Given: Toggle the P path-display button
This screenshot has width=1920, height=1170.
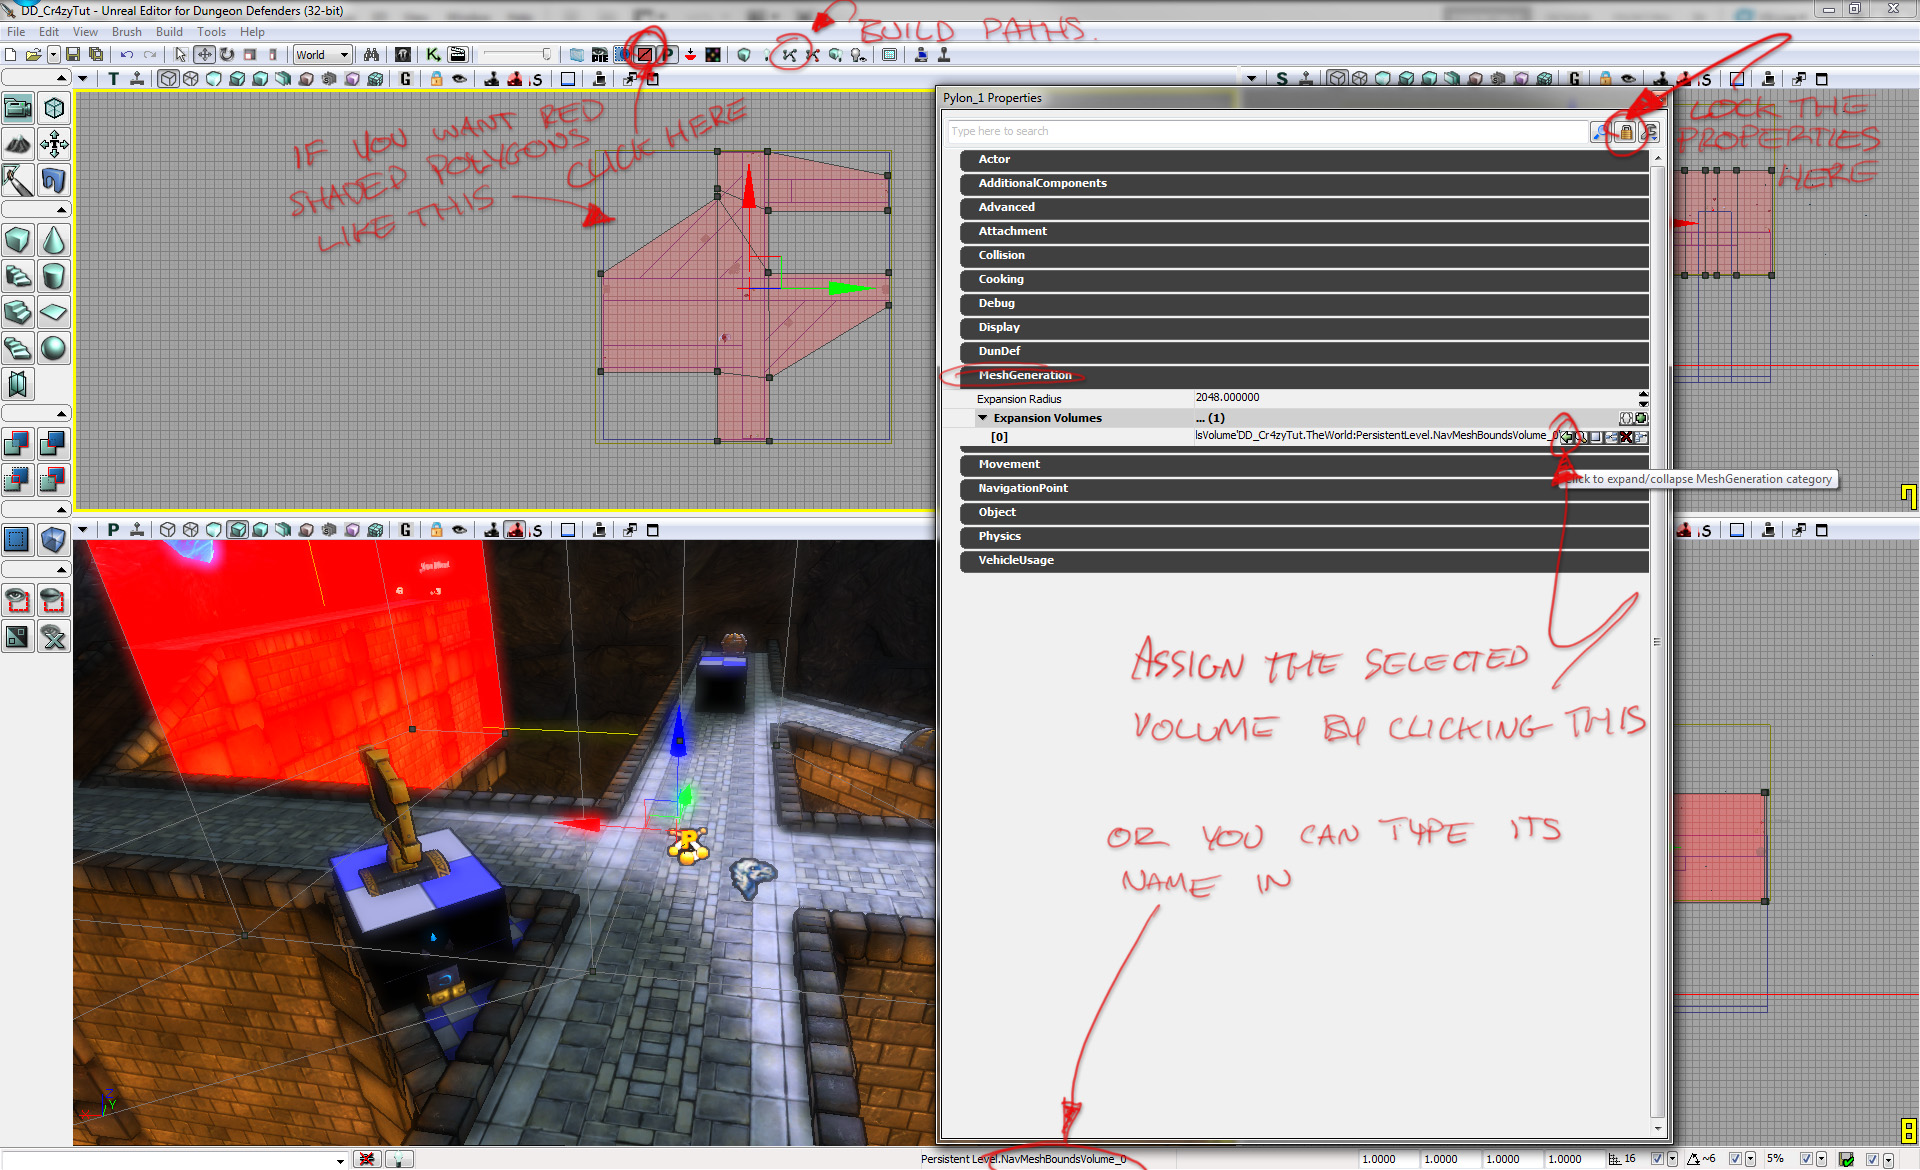Looking at the screenshot, I should pyautogui.click(x=668, y=54).
